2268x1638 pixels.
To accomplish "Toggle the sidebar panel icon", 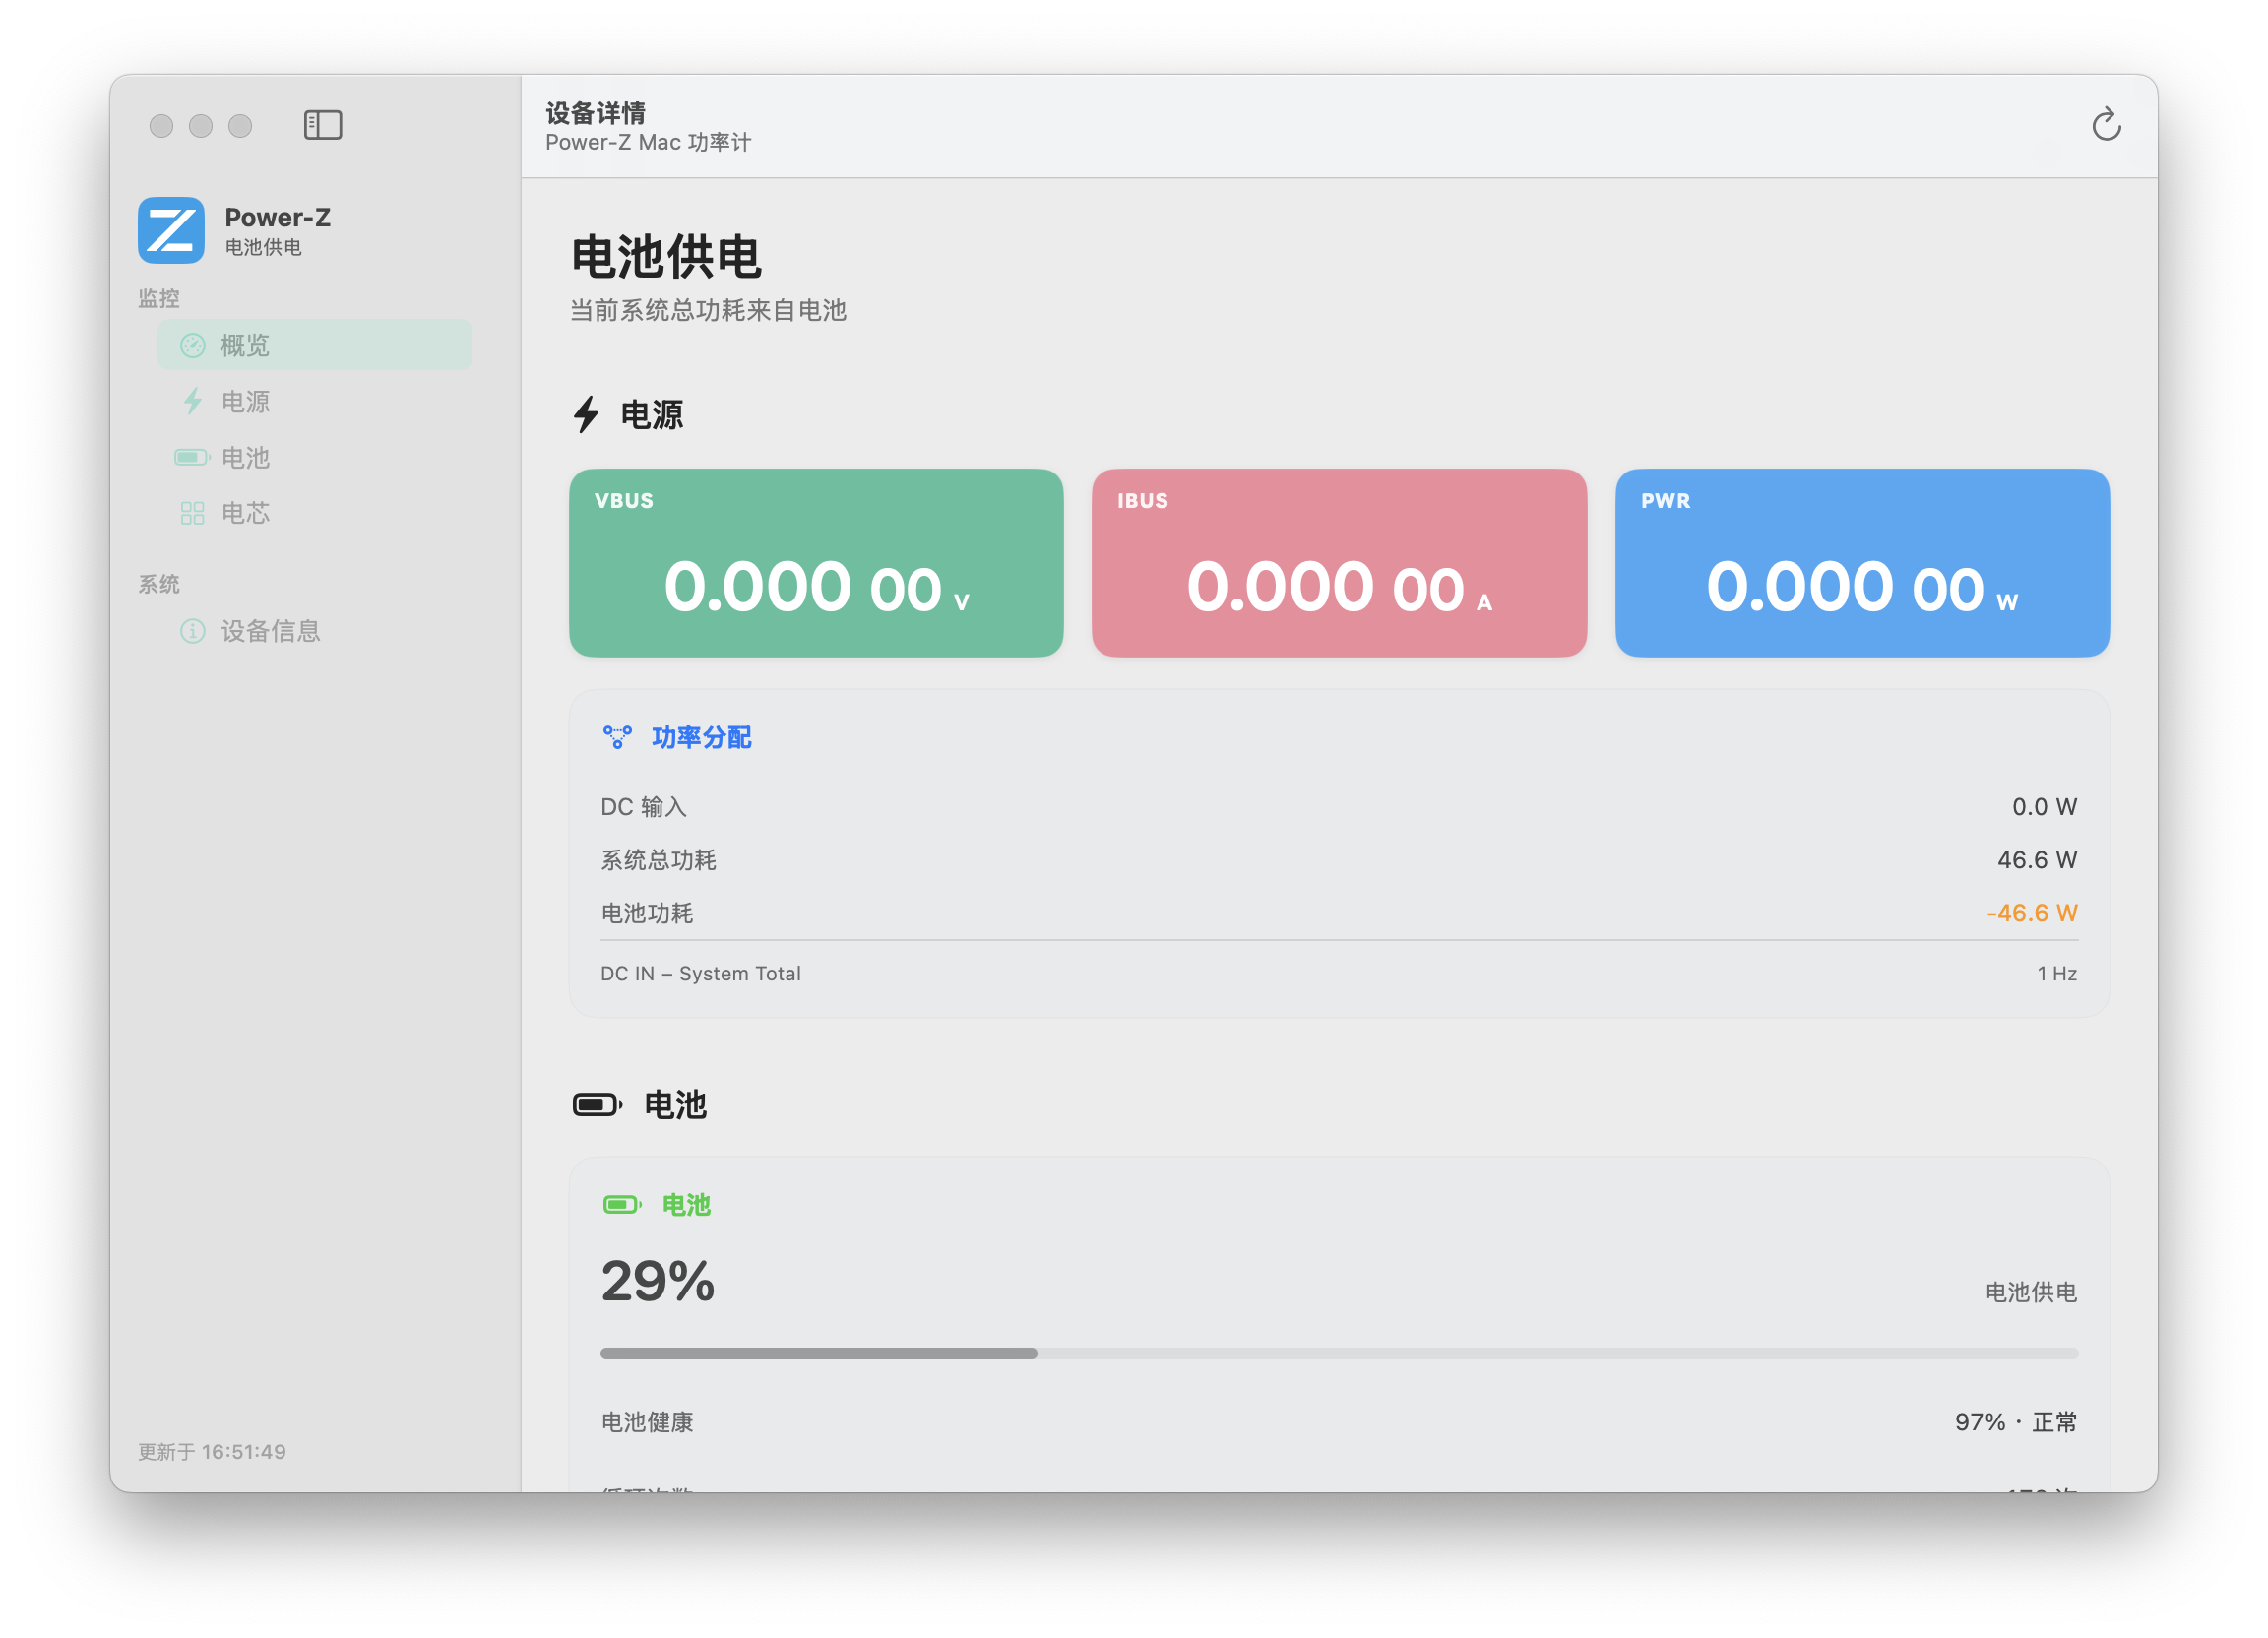I will pos(323,125).
